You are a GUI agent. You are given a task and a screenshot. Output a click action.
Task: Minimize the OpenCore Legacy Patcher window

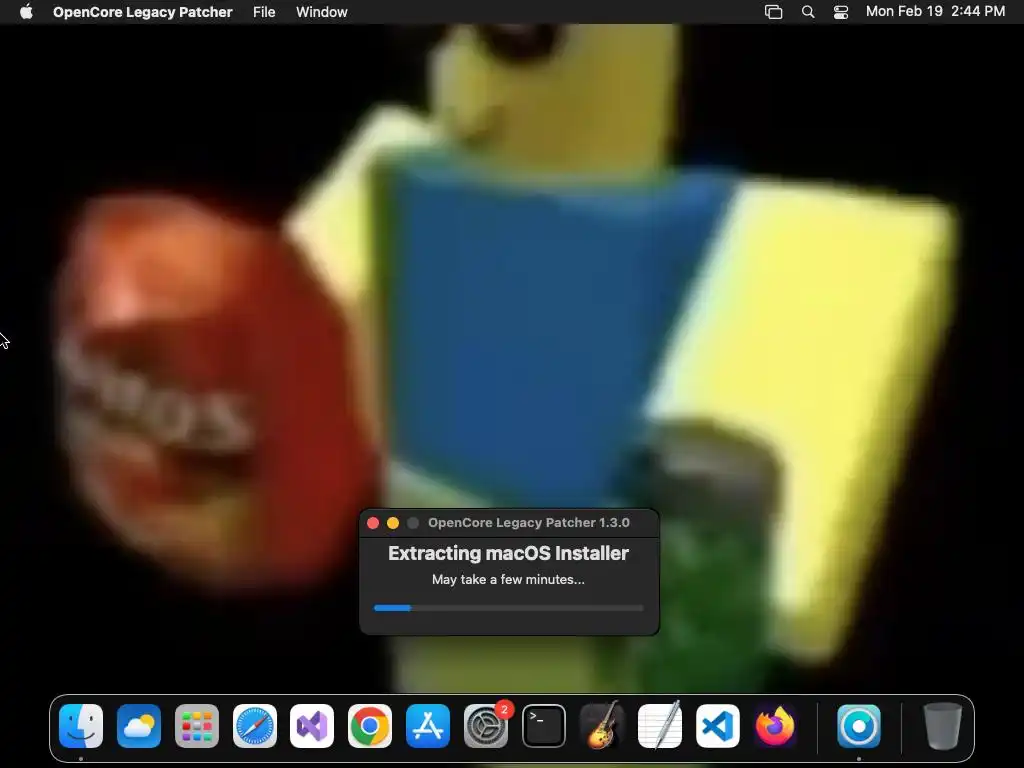pos(393,522)
